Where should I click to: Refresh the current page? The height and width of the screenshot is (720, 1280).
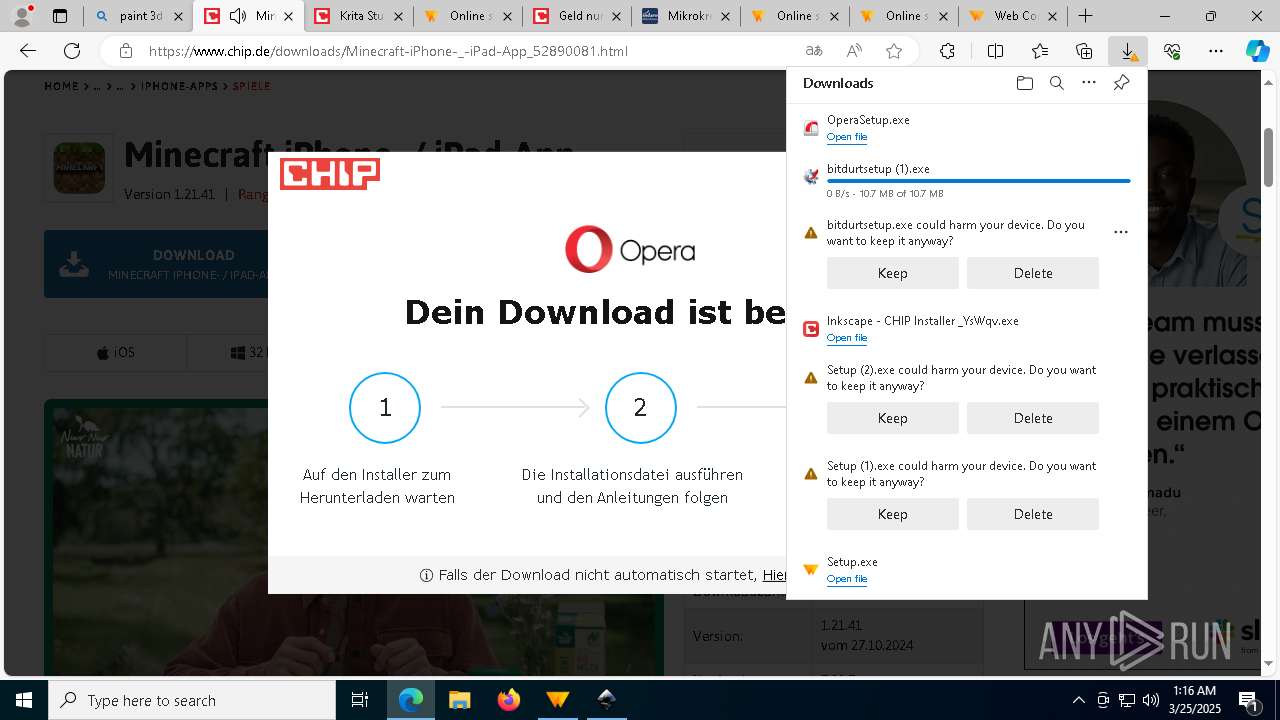(x=72, y=51)
